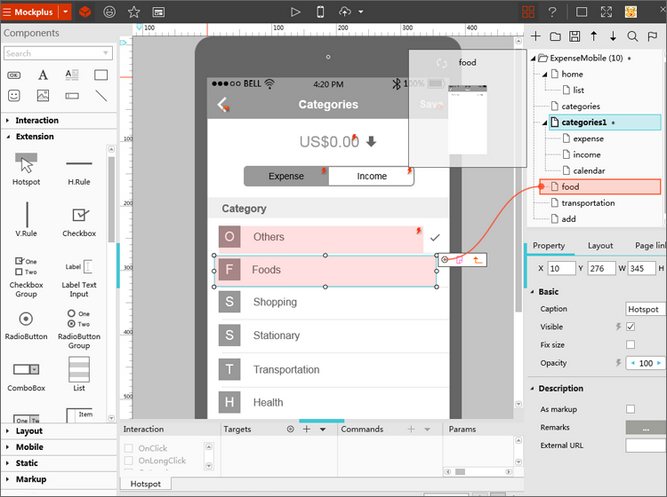Viewport: 667px width, 497px height.
Task: Select the Text area component icon
Action: (x=72, y=75)
